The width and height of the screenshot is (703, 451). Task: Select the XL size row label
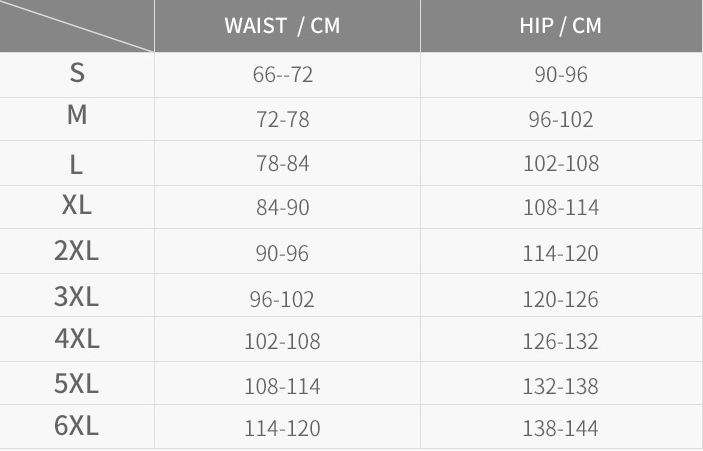[x=77, y=205]
